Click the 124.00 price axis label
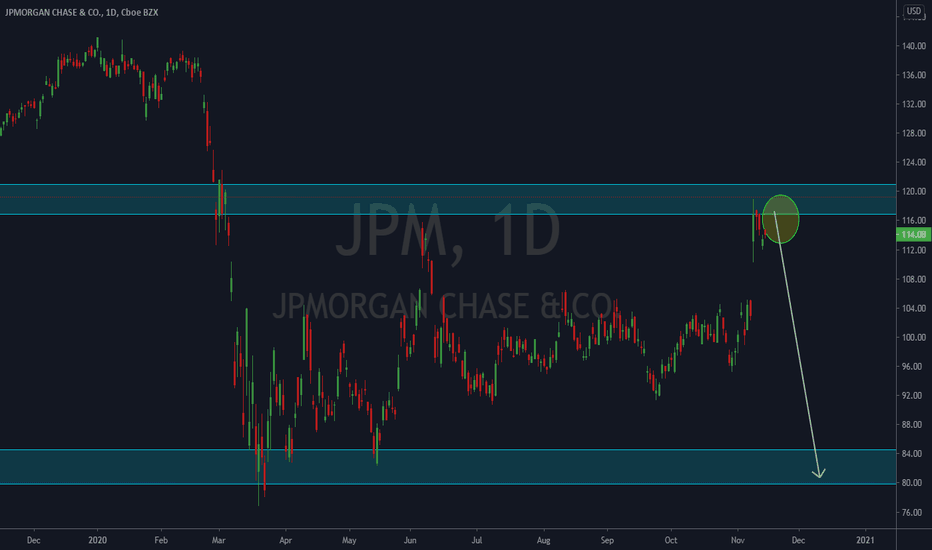Image resolution: width=932 pixels, height=550 pixels. pos(914,162)
